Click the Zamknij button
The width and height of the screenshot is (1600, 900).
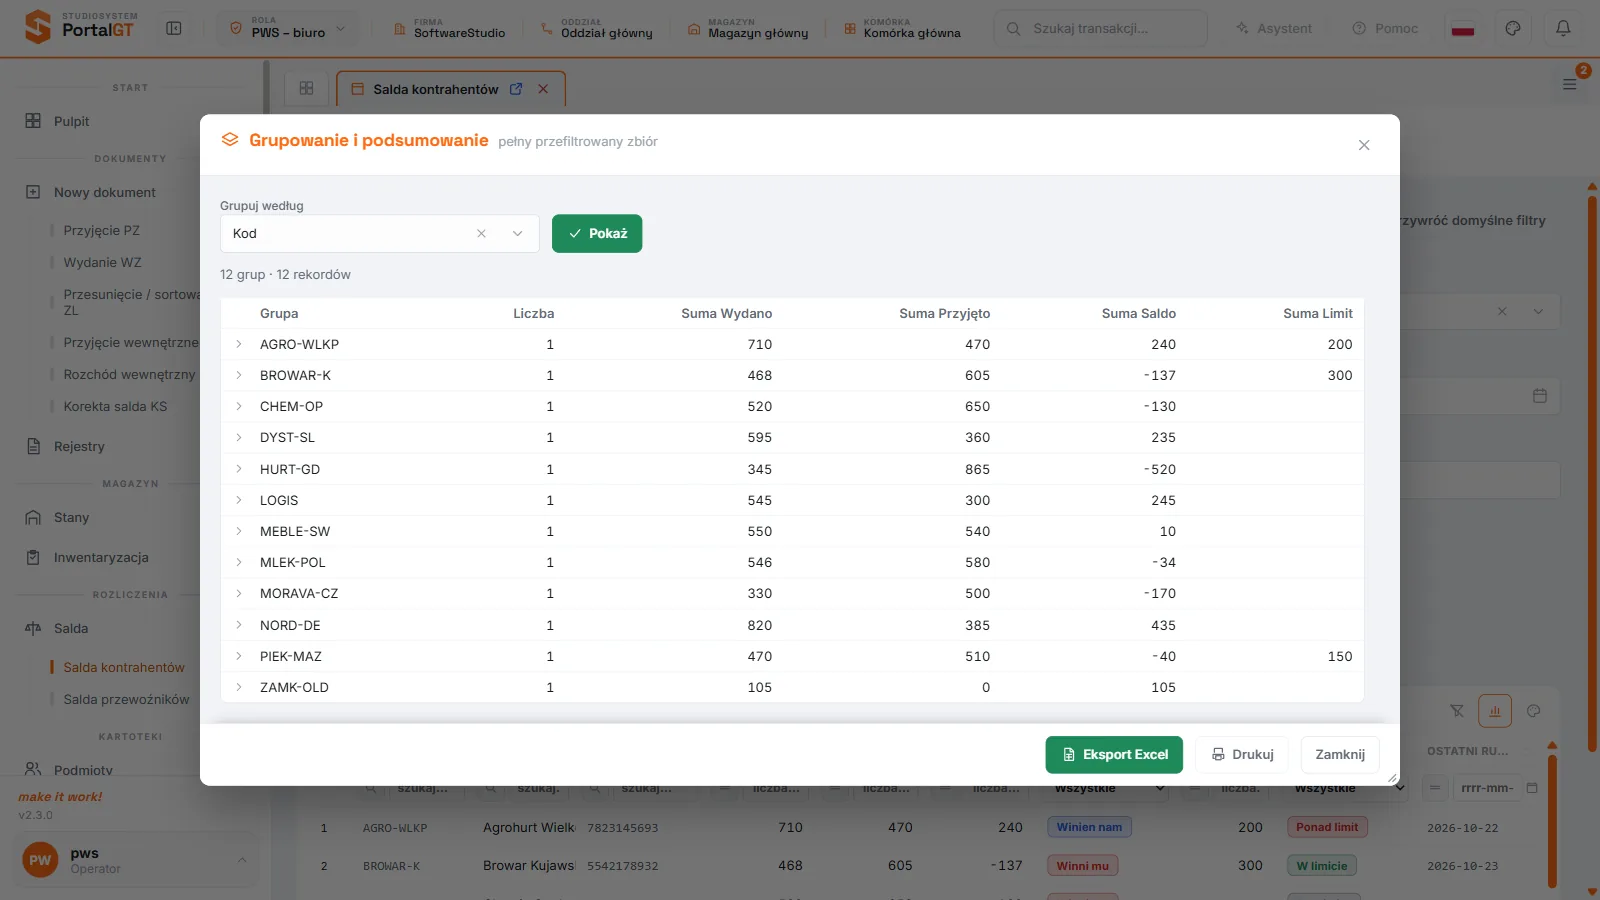(x=1340, y=755)
